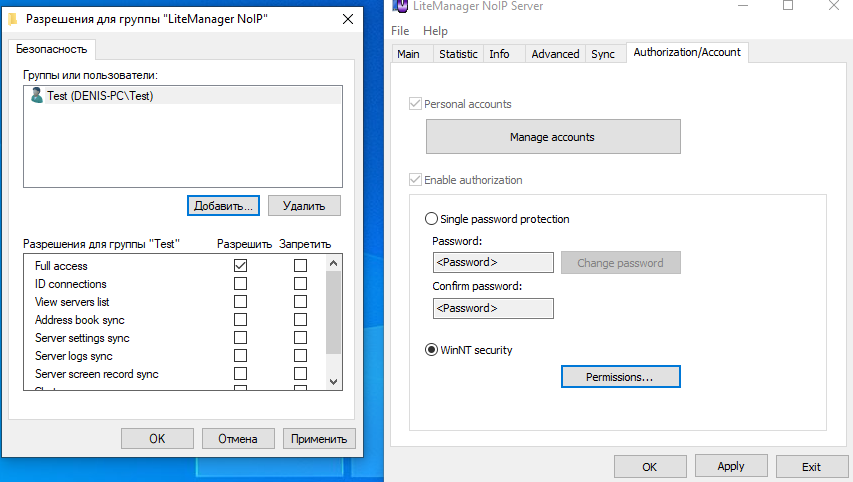Click the permissions list scrollbar thumb
This screenshot has height=482, width=853.
coord(333,312)
